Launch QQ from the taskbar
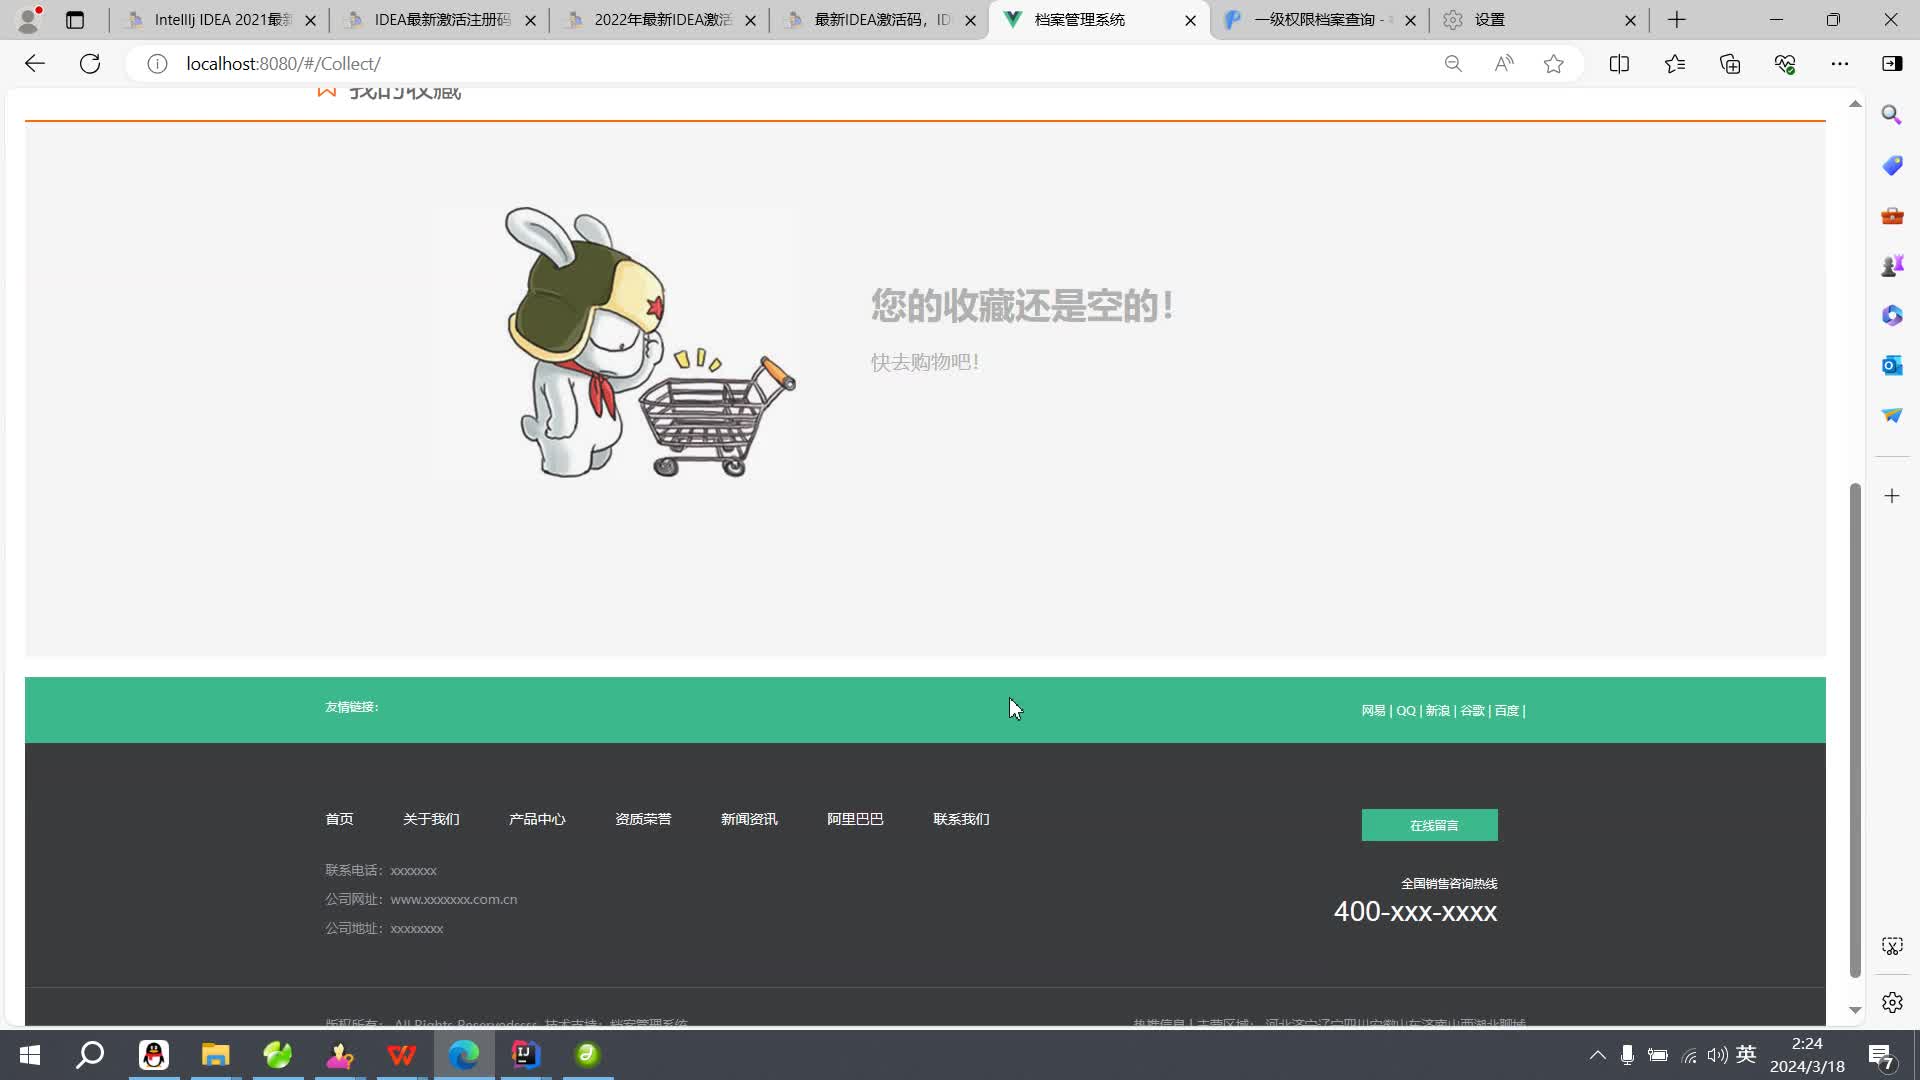Image resolution: width=1920 pixels, height=1080 pixels. click(154, 1055)
